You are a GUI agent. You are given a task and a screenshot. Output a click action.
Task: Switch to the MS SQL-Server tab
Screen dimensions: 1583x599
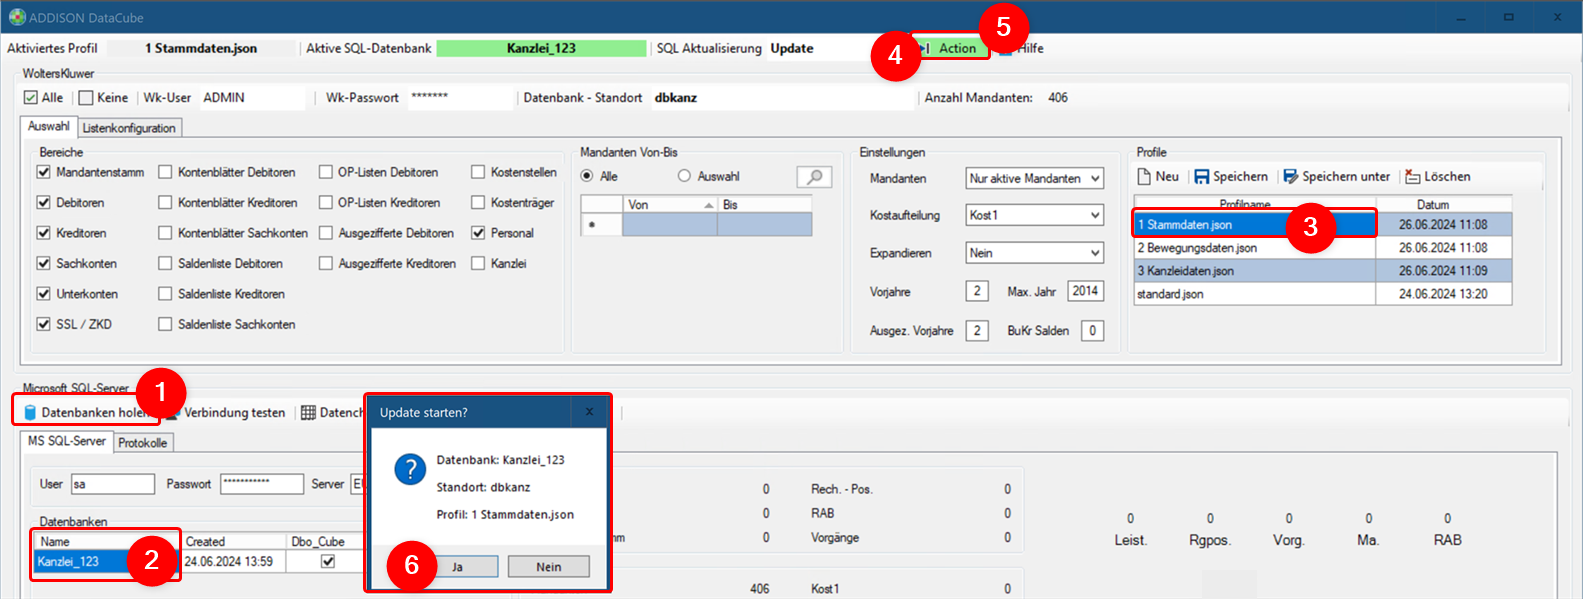[66, 441]
